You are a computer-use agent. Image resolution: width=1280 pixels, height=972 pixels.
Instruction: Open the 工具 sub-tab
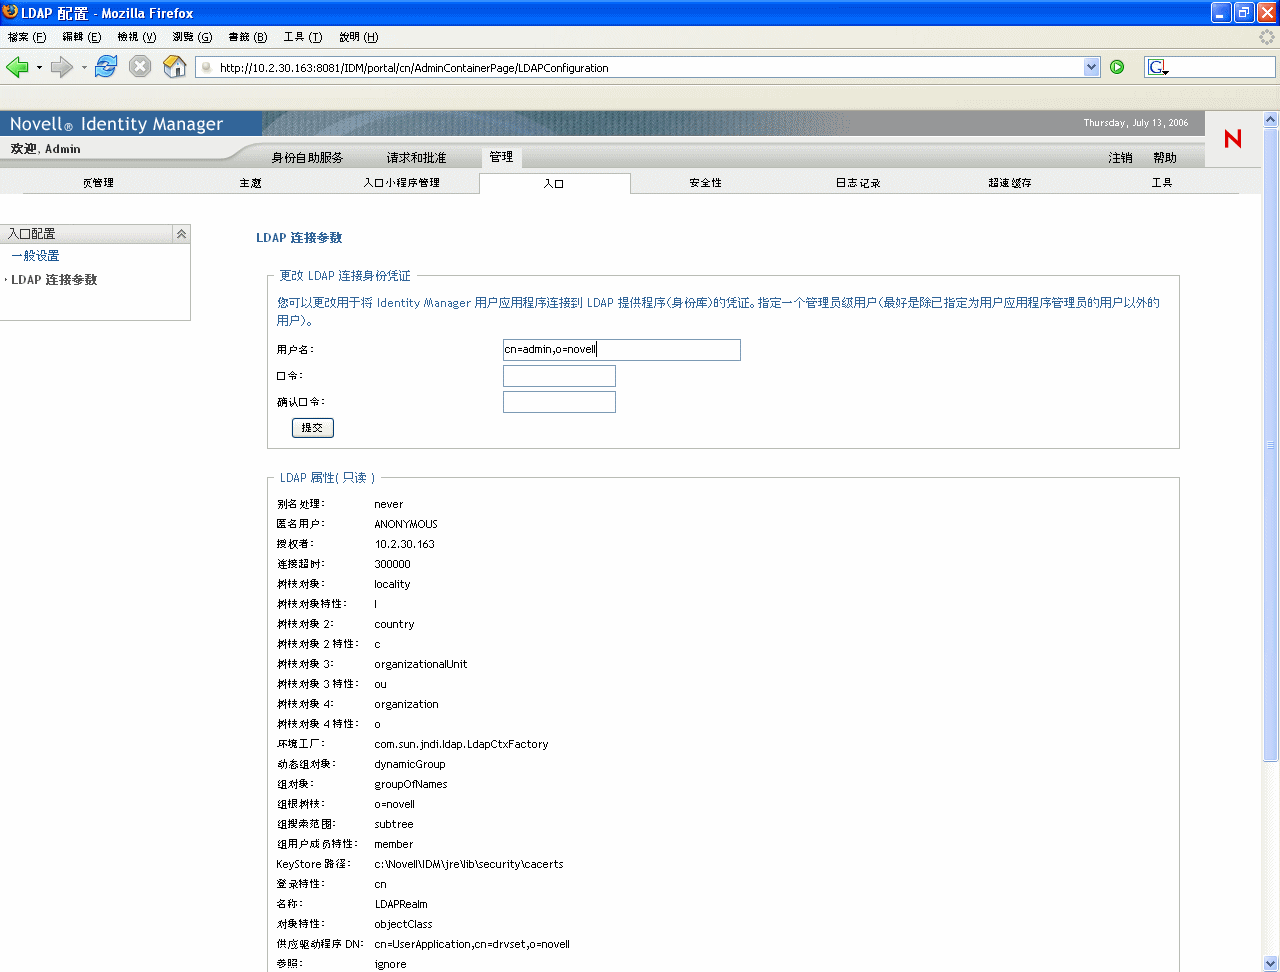click(x=1162, y=183)
